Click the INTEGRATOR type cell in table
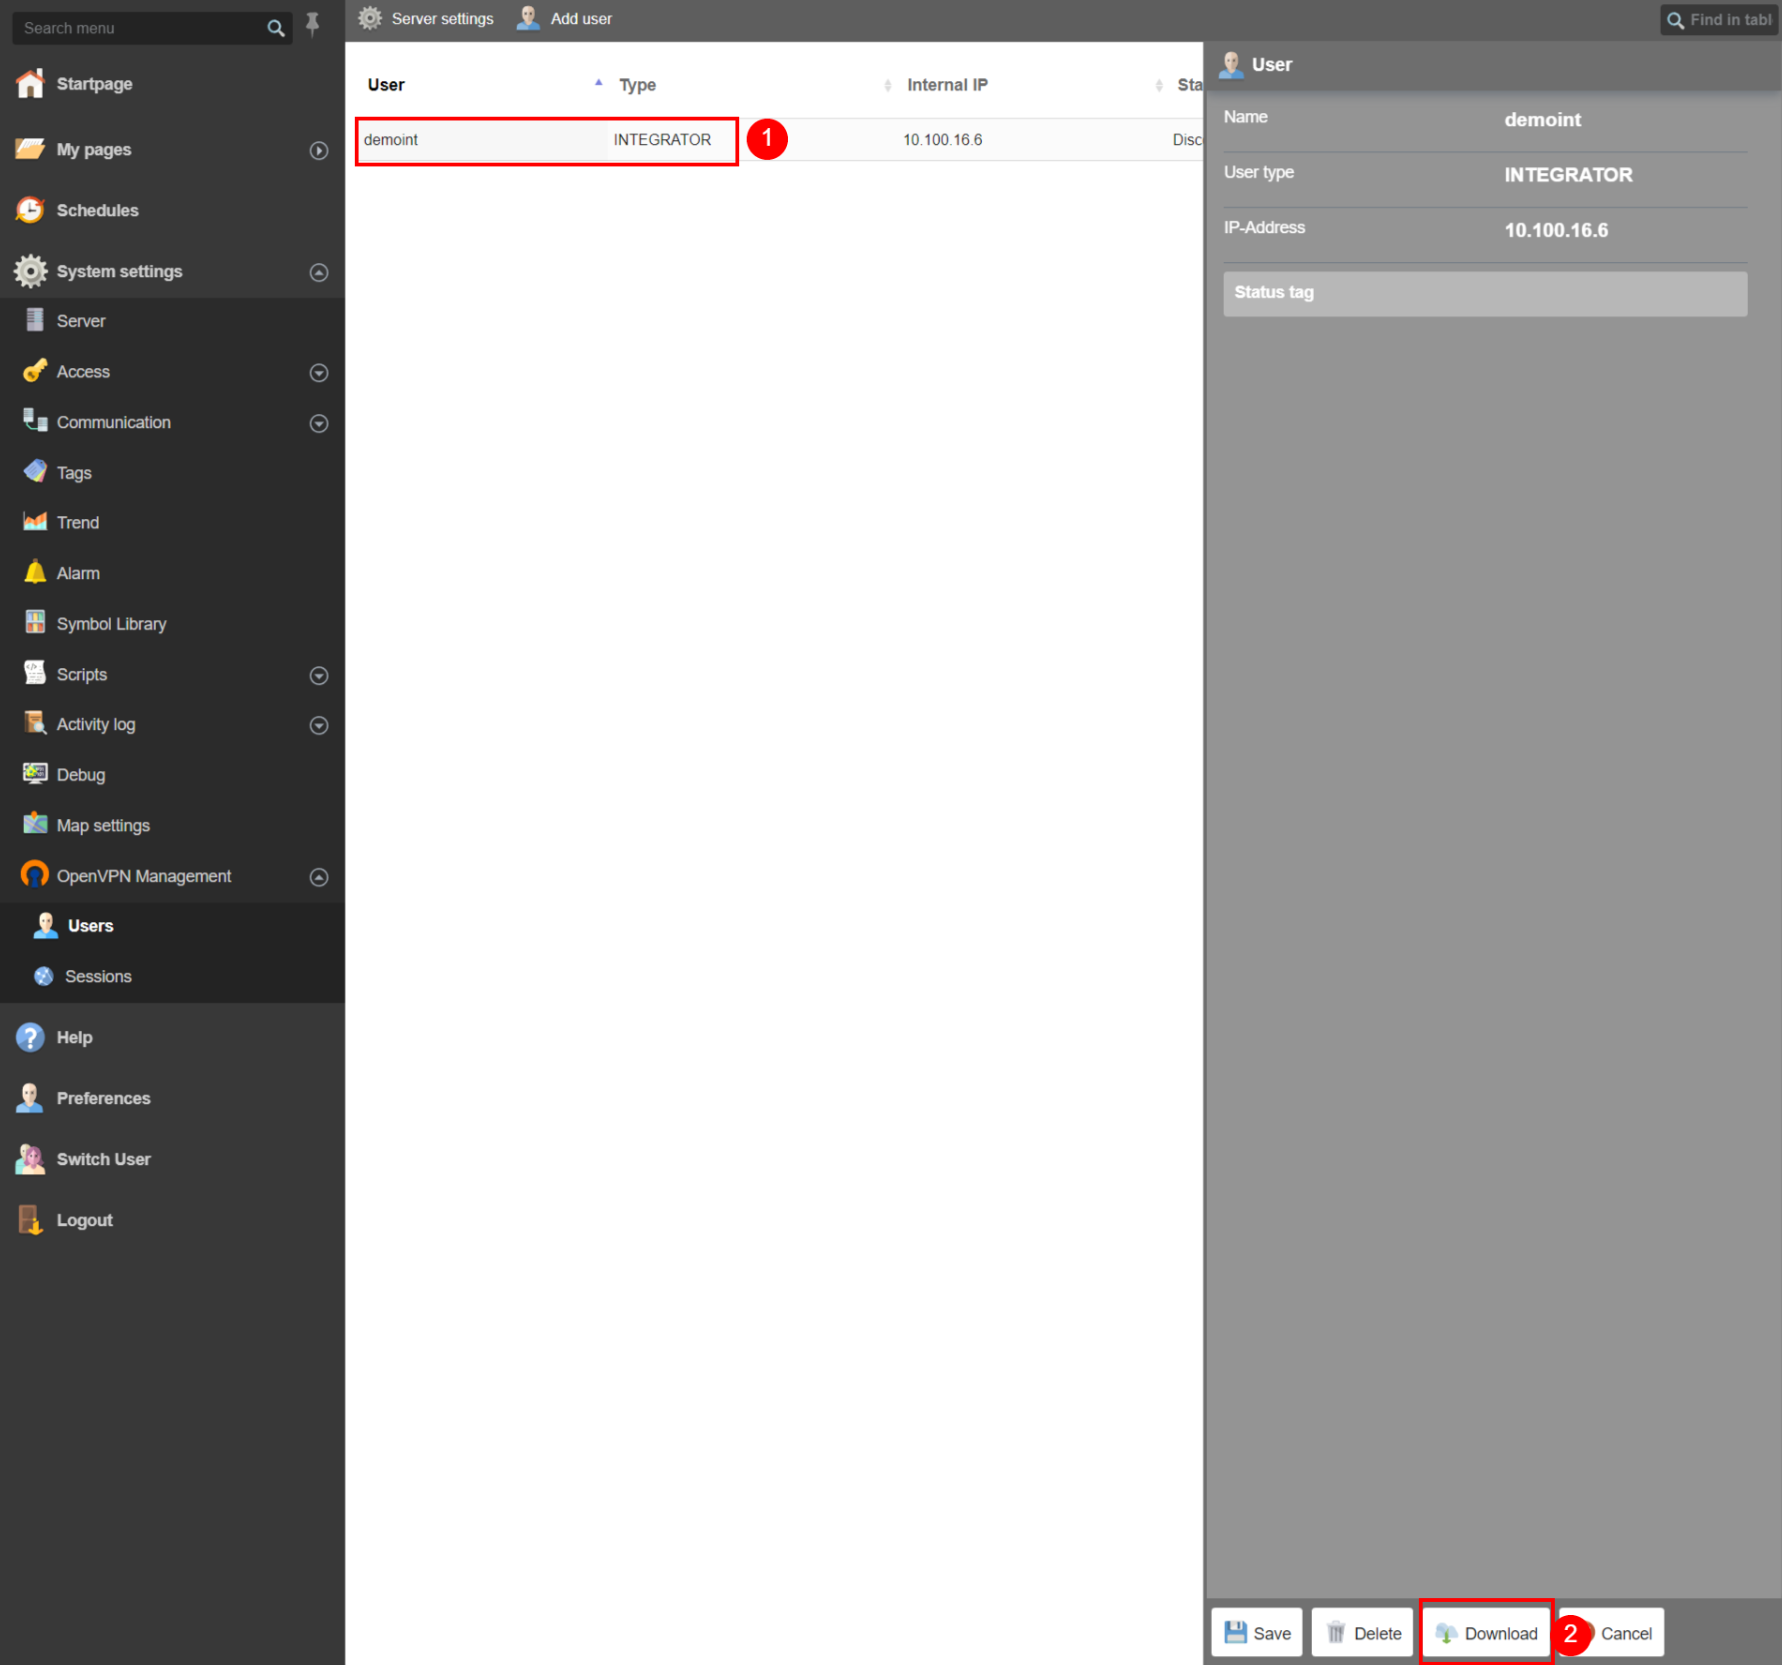The image size is (1782, 1665). (662, 140)
